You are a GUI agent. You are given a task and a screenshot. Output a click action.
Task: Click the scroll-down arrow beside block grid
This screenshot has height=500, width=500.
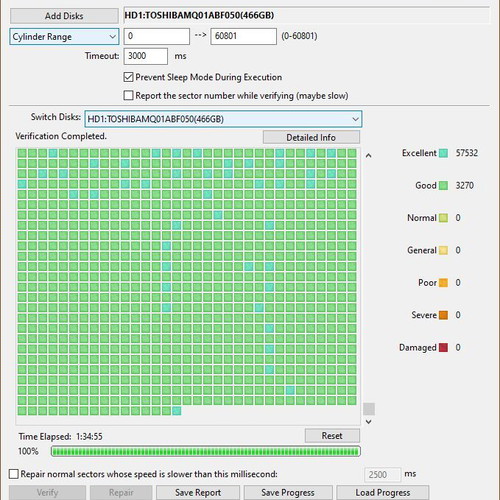click(x=368, y=422)
